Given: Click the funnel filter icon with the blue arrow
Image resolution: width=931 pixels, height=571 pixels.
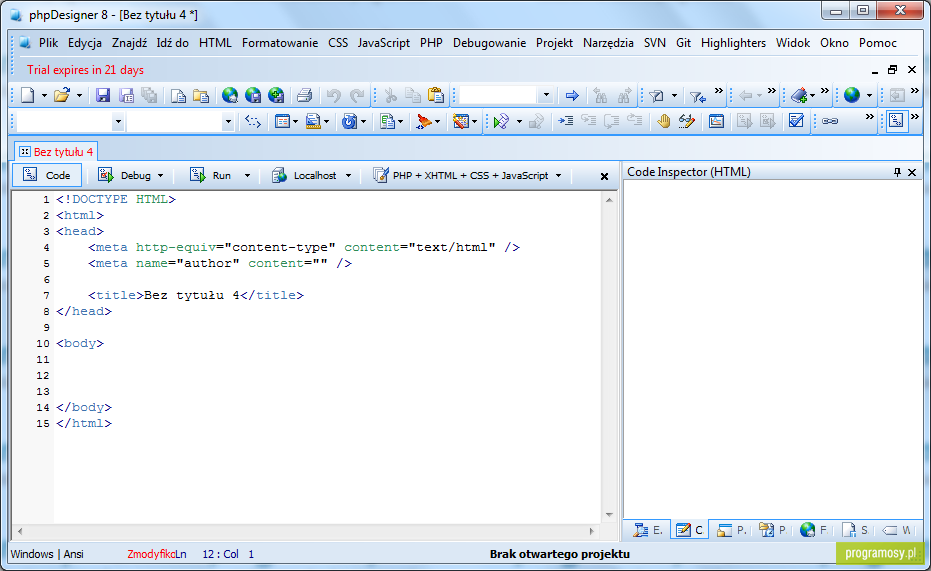Looking at the screenshot, I should tap(697, 95).
